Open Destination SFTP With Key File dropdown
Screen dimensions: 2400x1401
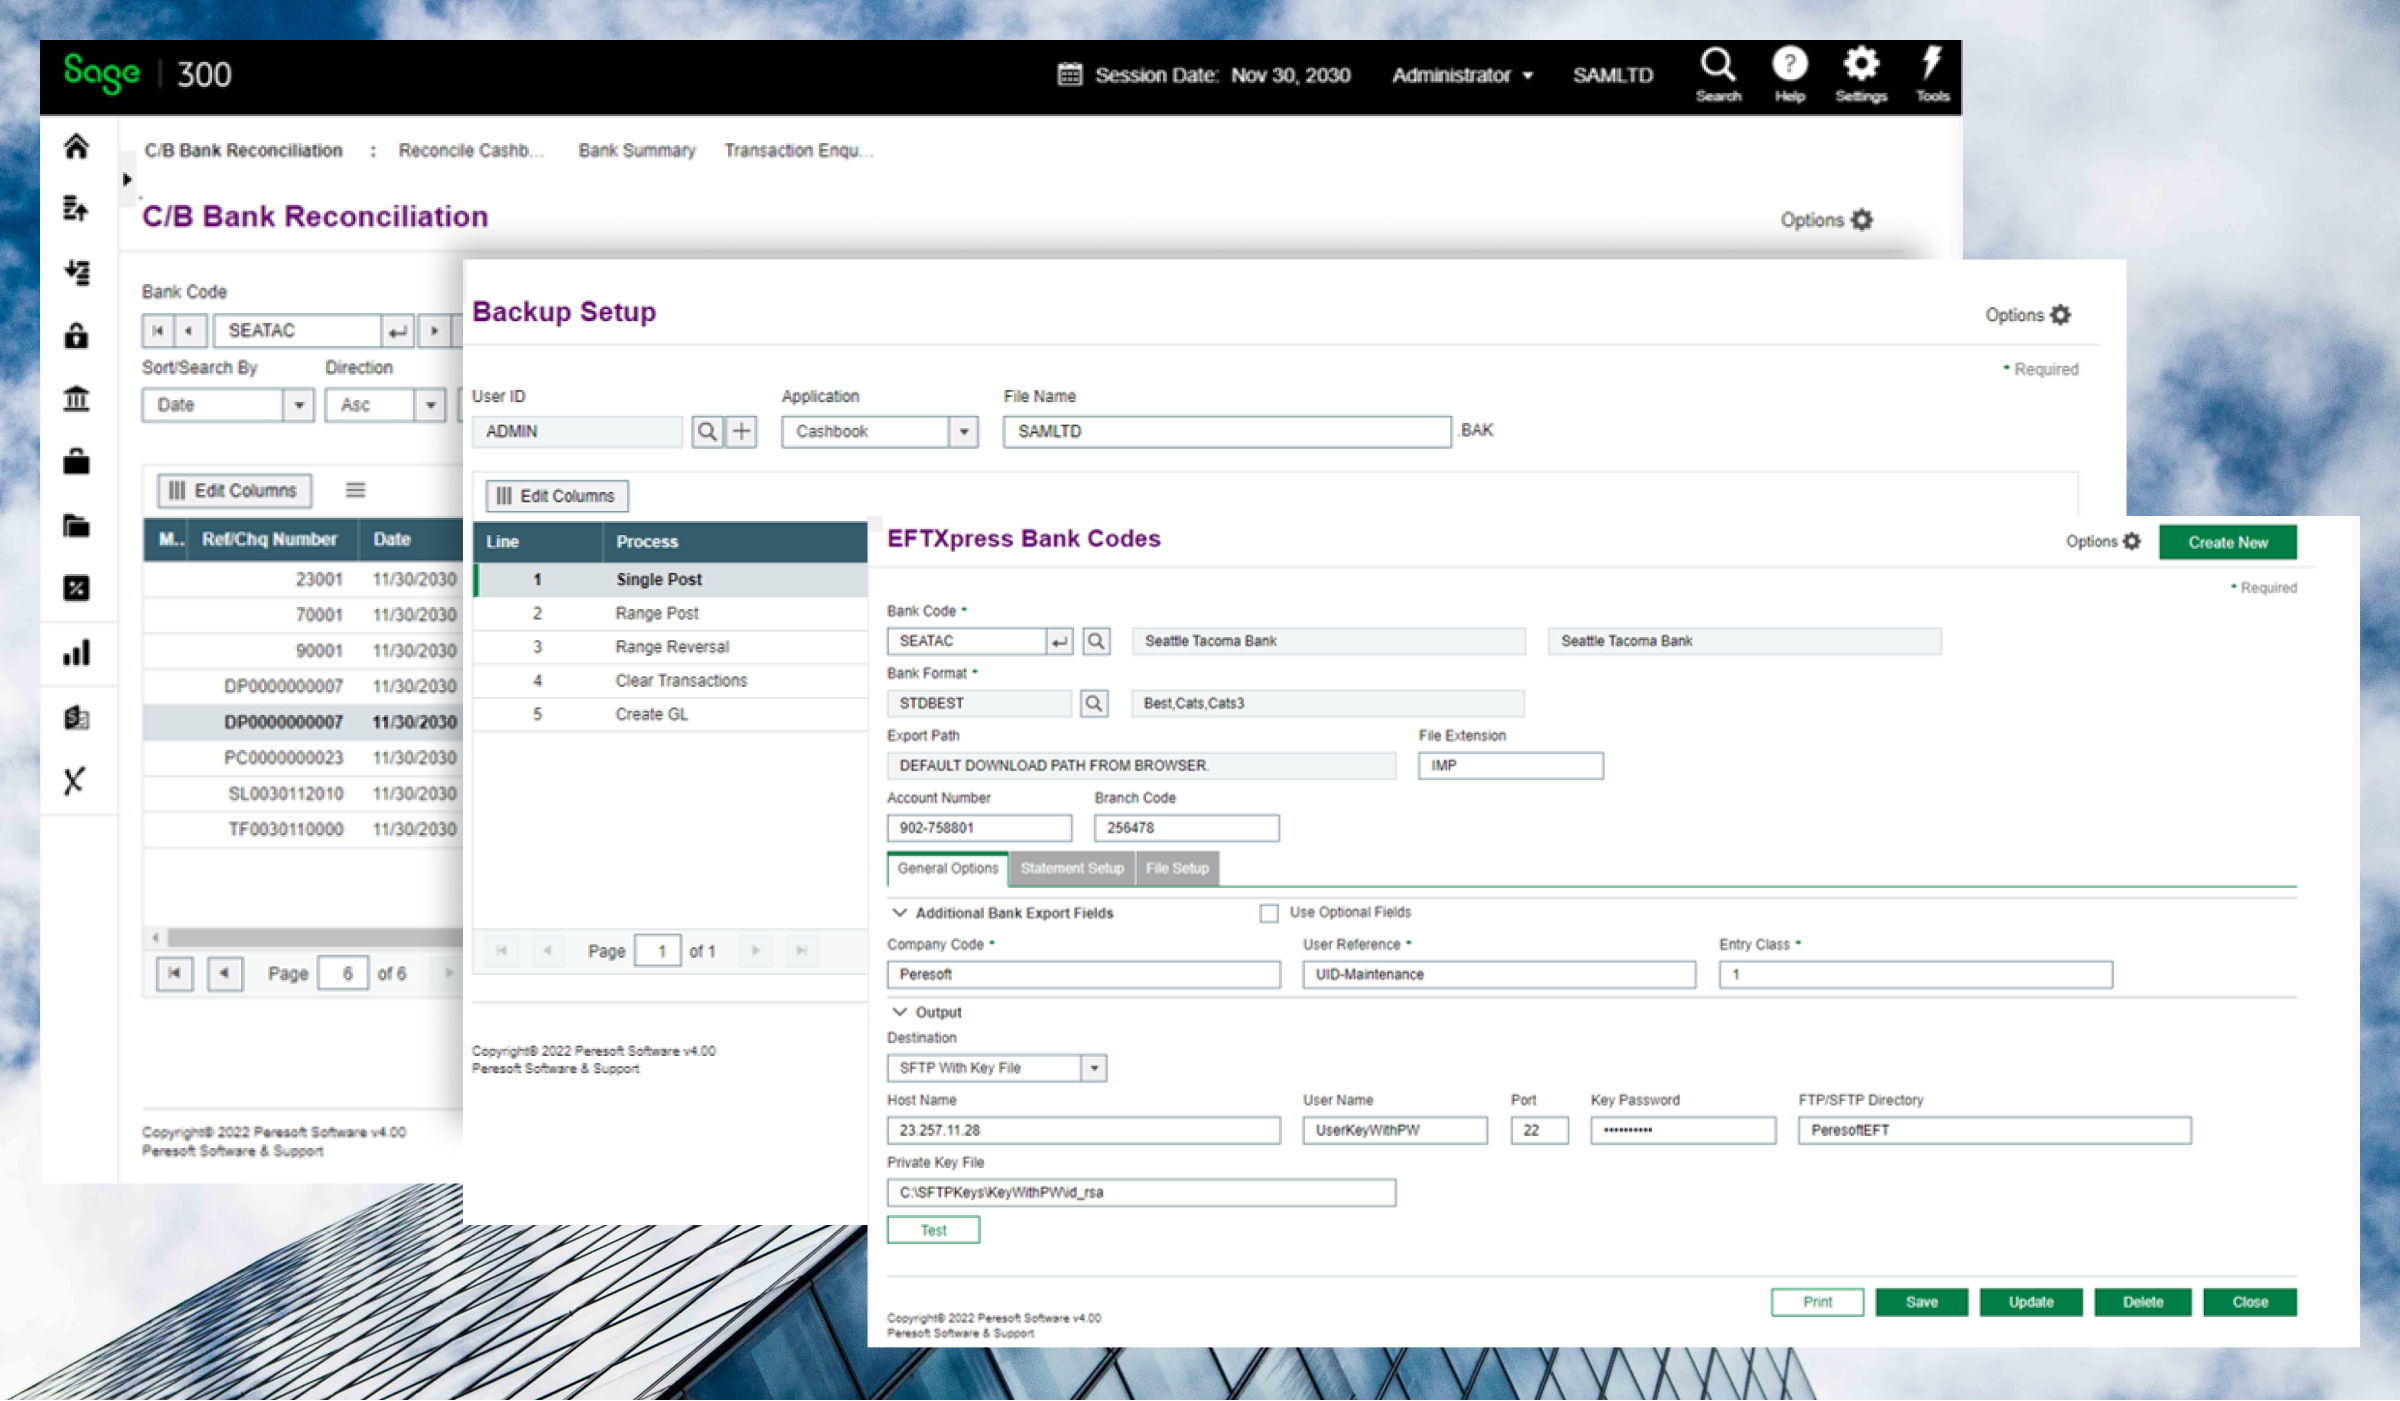(1094, 1068)
